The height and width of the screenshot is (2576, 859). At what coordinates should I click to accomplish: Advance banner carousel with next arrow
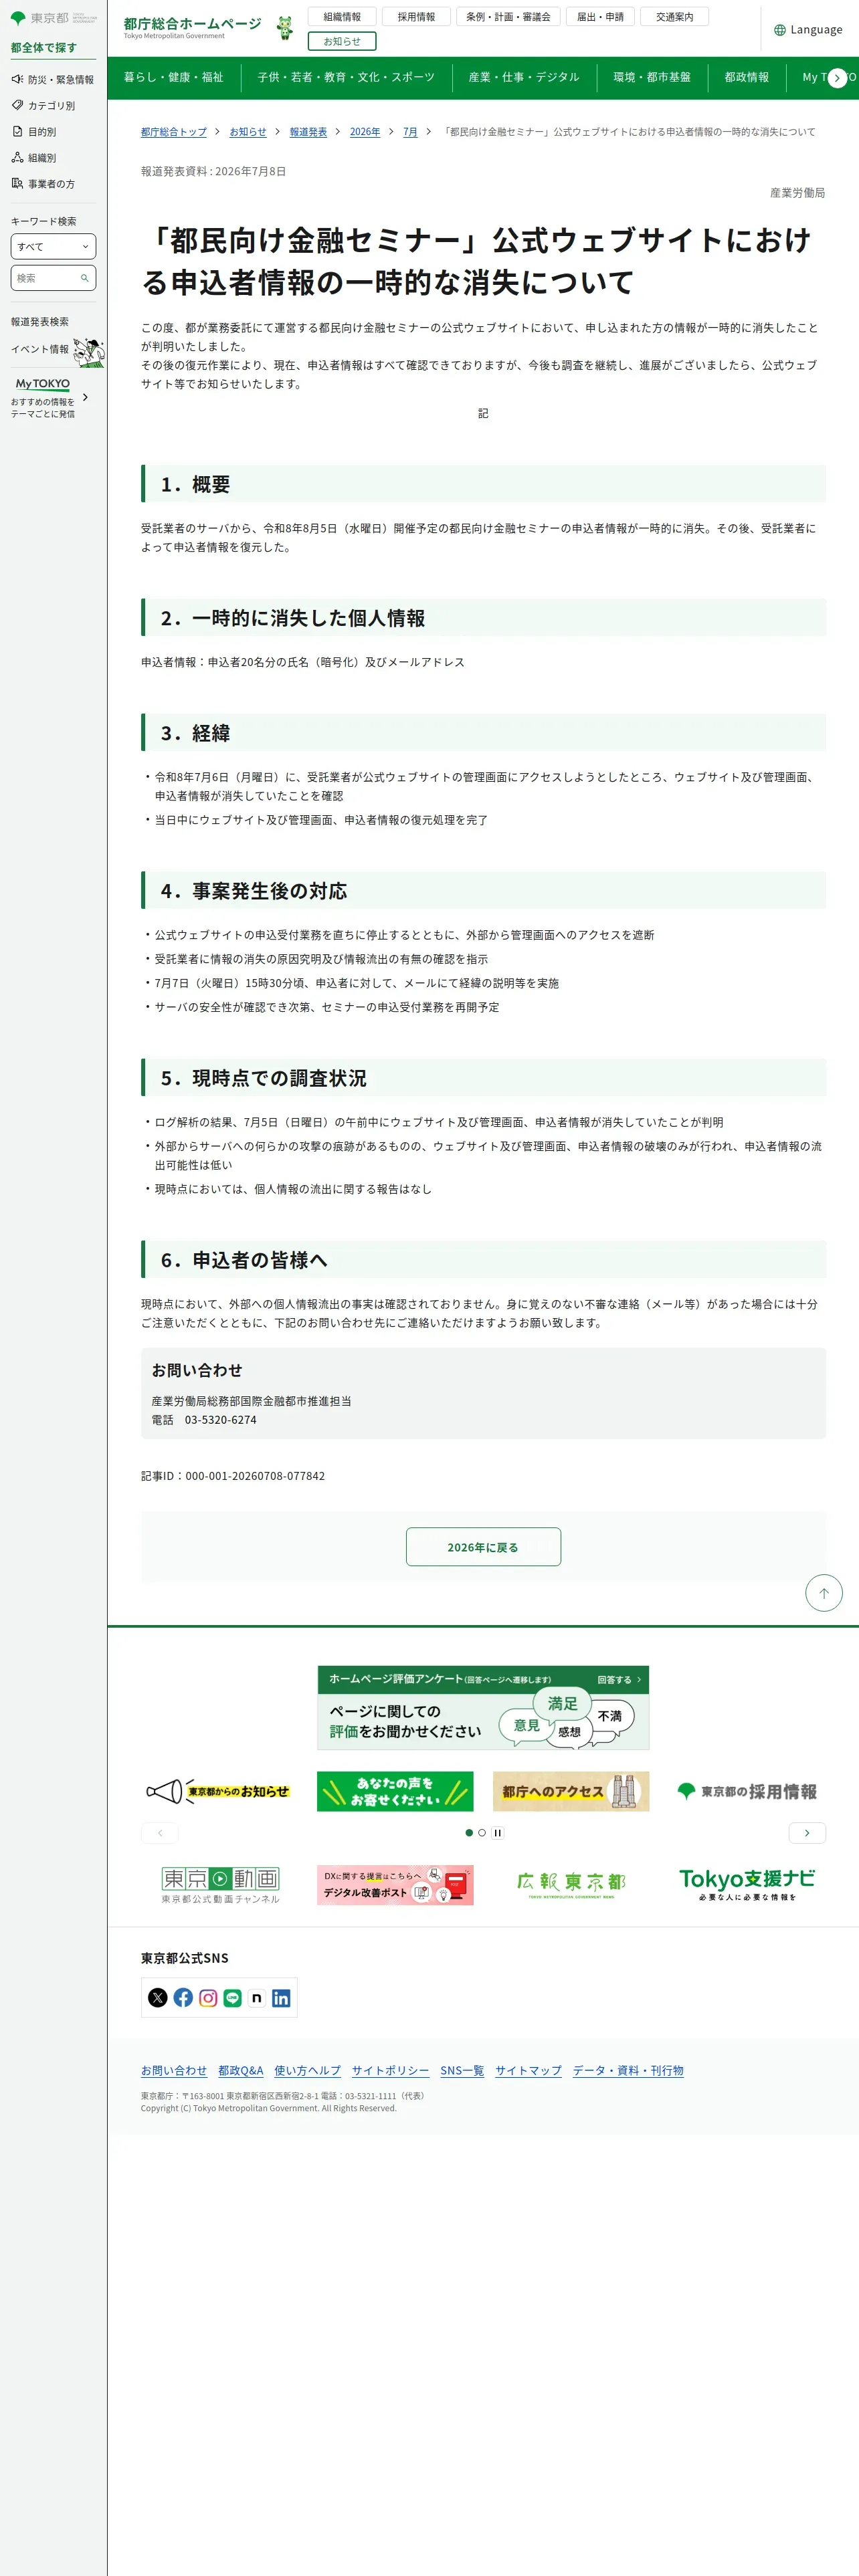tap(807, 1832)
